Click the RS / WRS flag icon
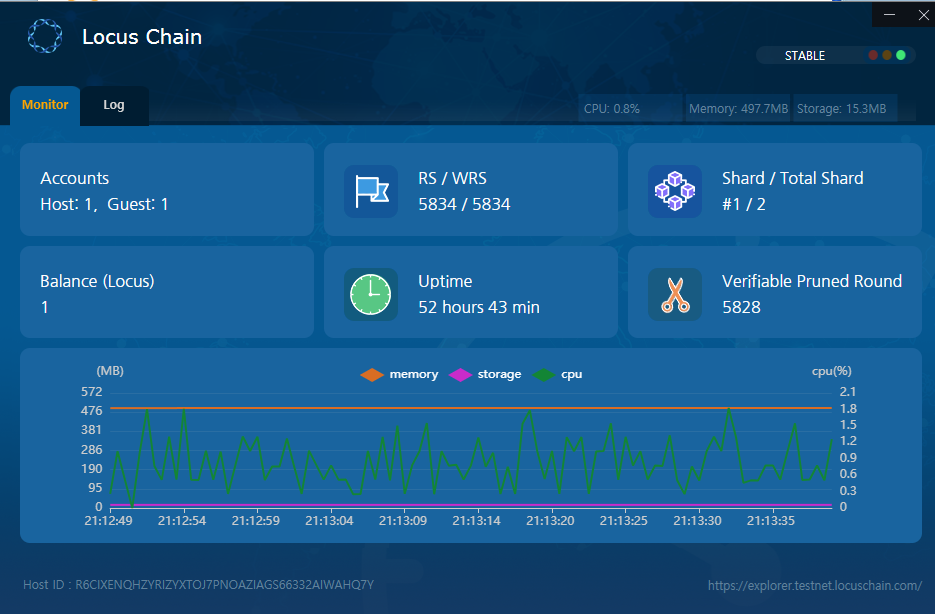This screenshot has width=935, height=614. 371,191
